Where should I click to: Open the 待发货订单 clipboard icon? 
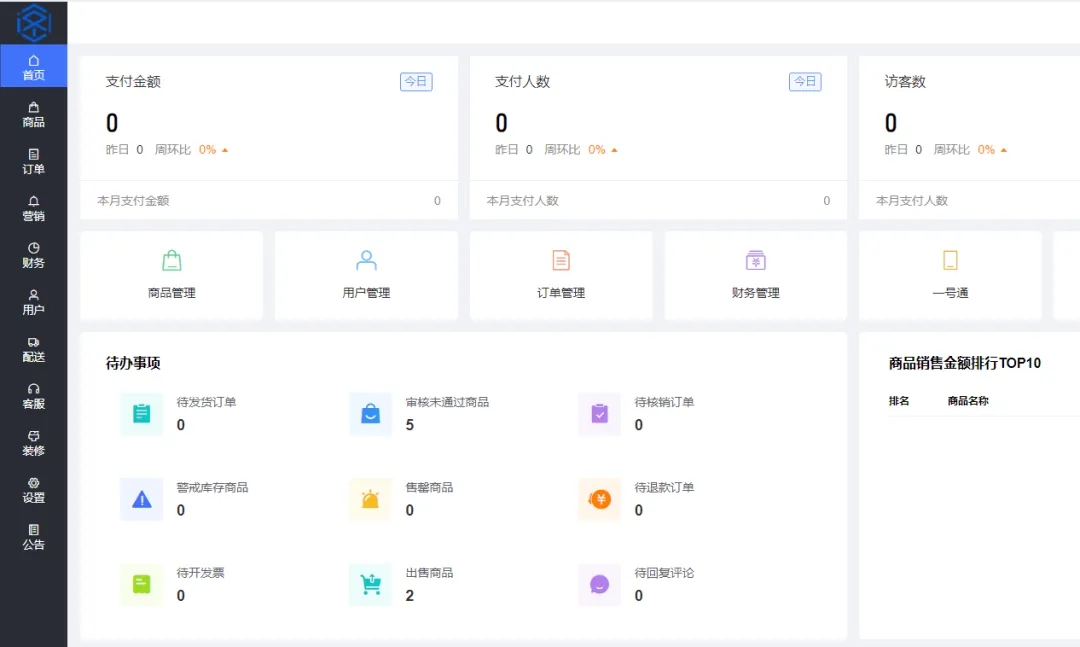141,413
